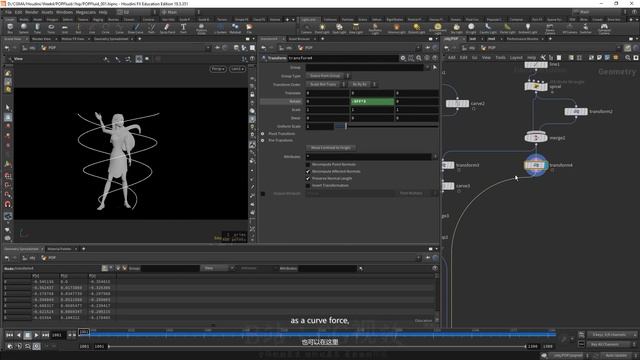Select the Circle shelf tool
The width and height of the screenshot is (640, 360).
coord(105,29)
